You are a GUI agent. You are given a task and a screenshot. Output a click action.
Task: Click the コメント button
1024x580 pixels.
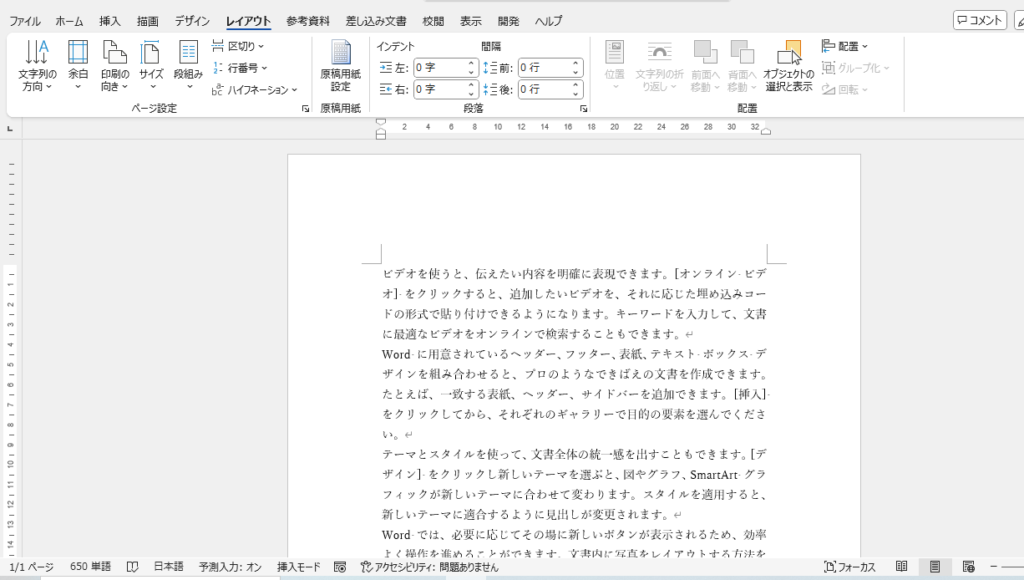[x=980, y=20]
